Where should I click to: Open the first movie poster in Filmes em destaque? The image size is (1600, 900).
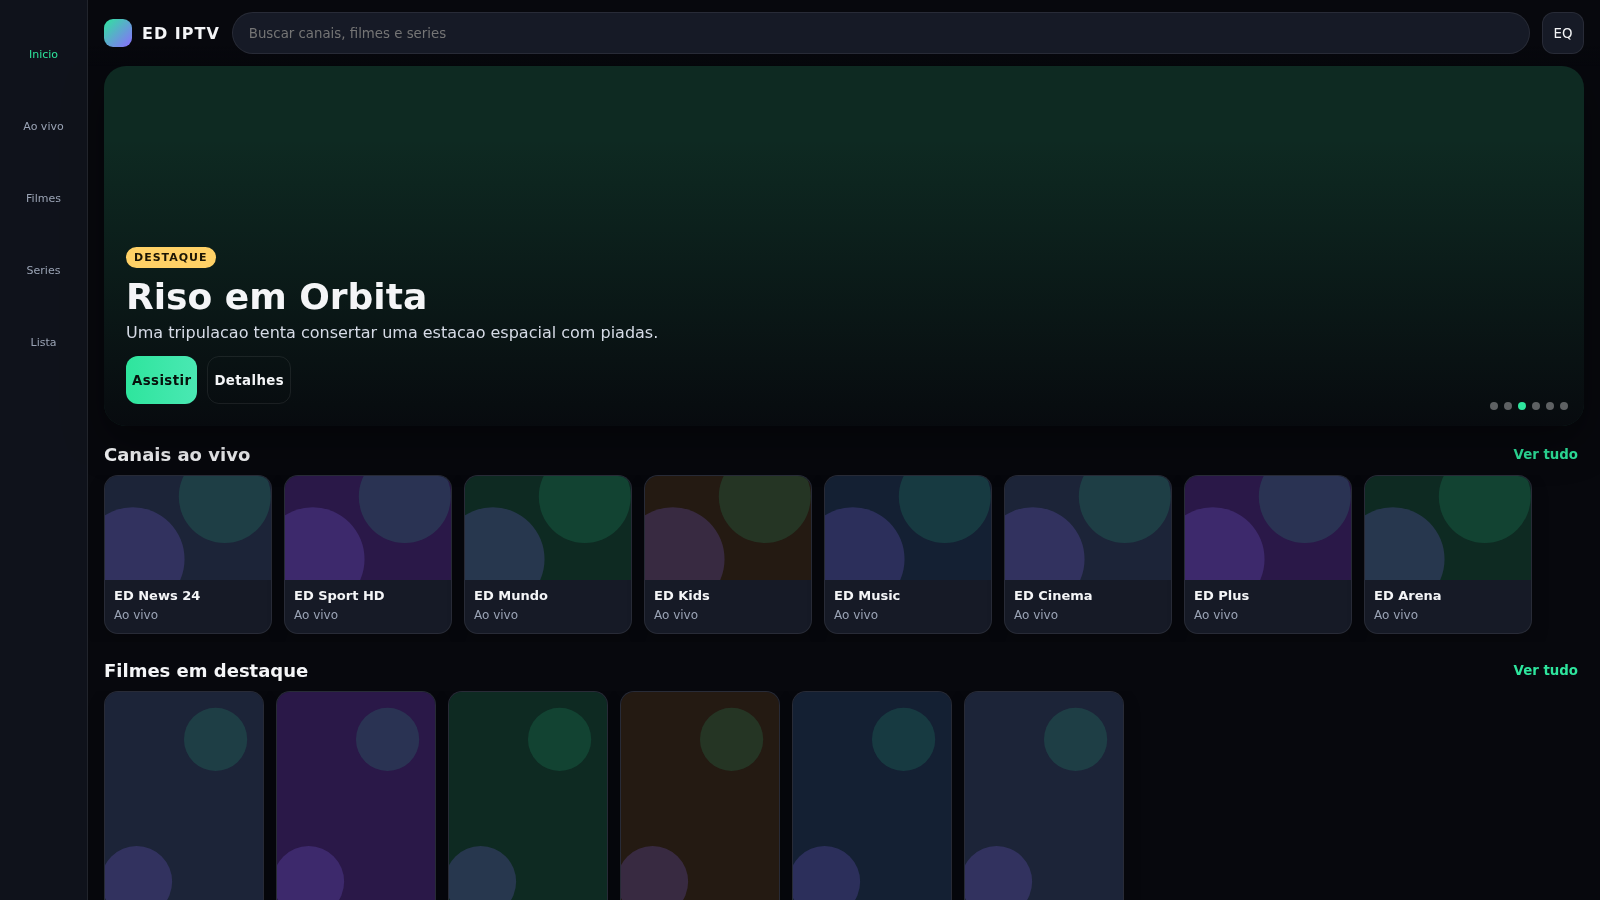pyautogui.click(x=184, y=796)
